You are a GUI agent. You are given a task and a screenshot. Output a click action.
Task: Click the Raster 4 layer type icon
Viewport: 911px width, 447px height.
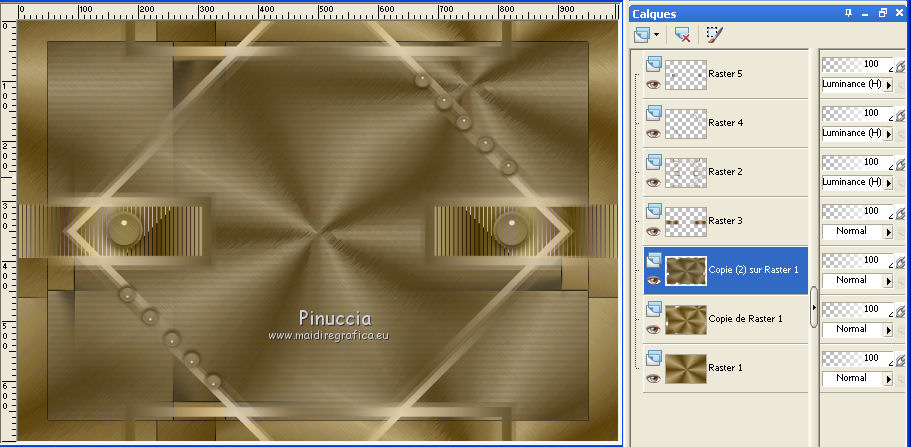654,112
